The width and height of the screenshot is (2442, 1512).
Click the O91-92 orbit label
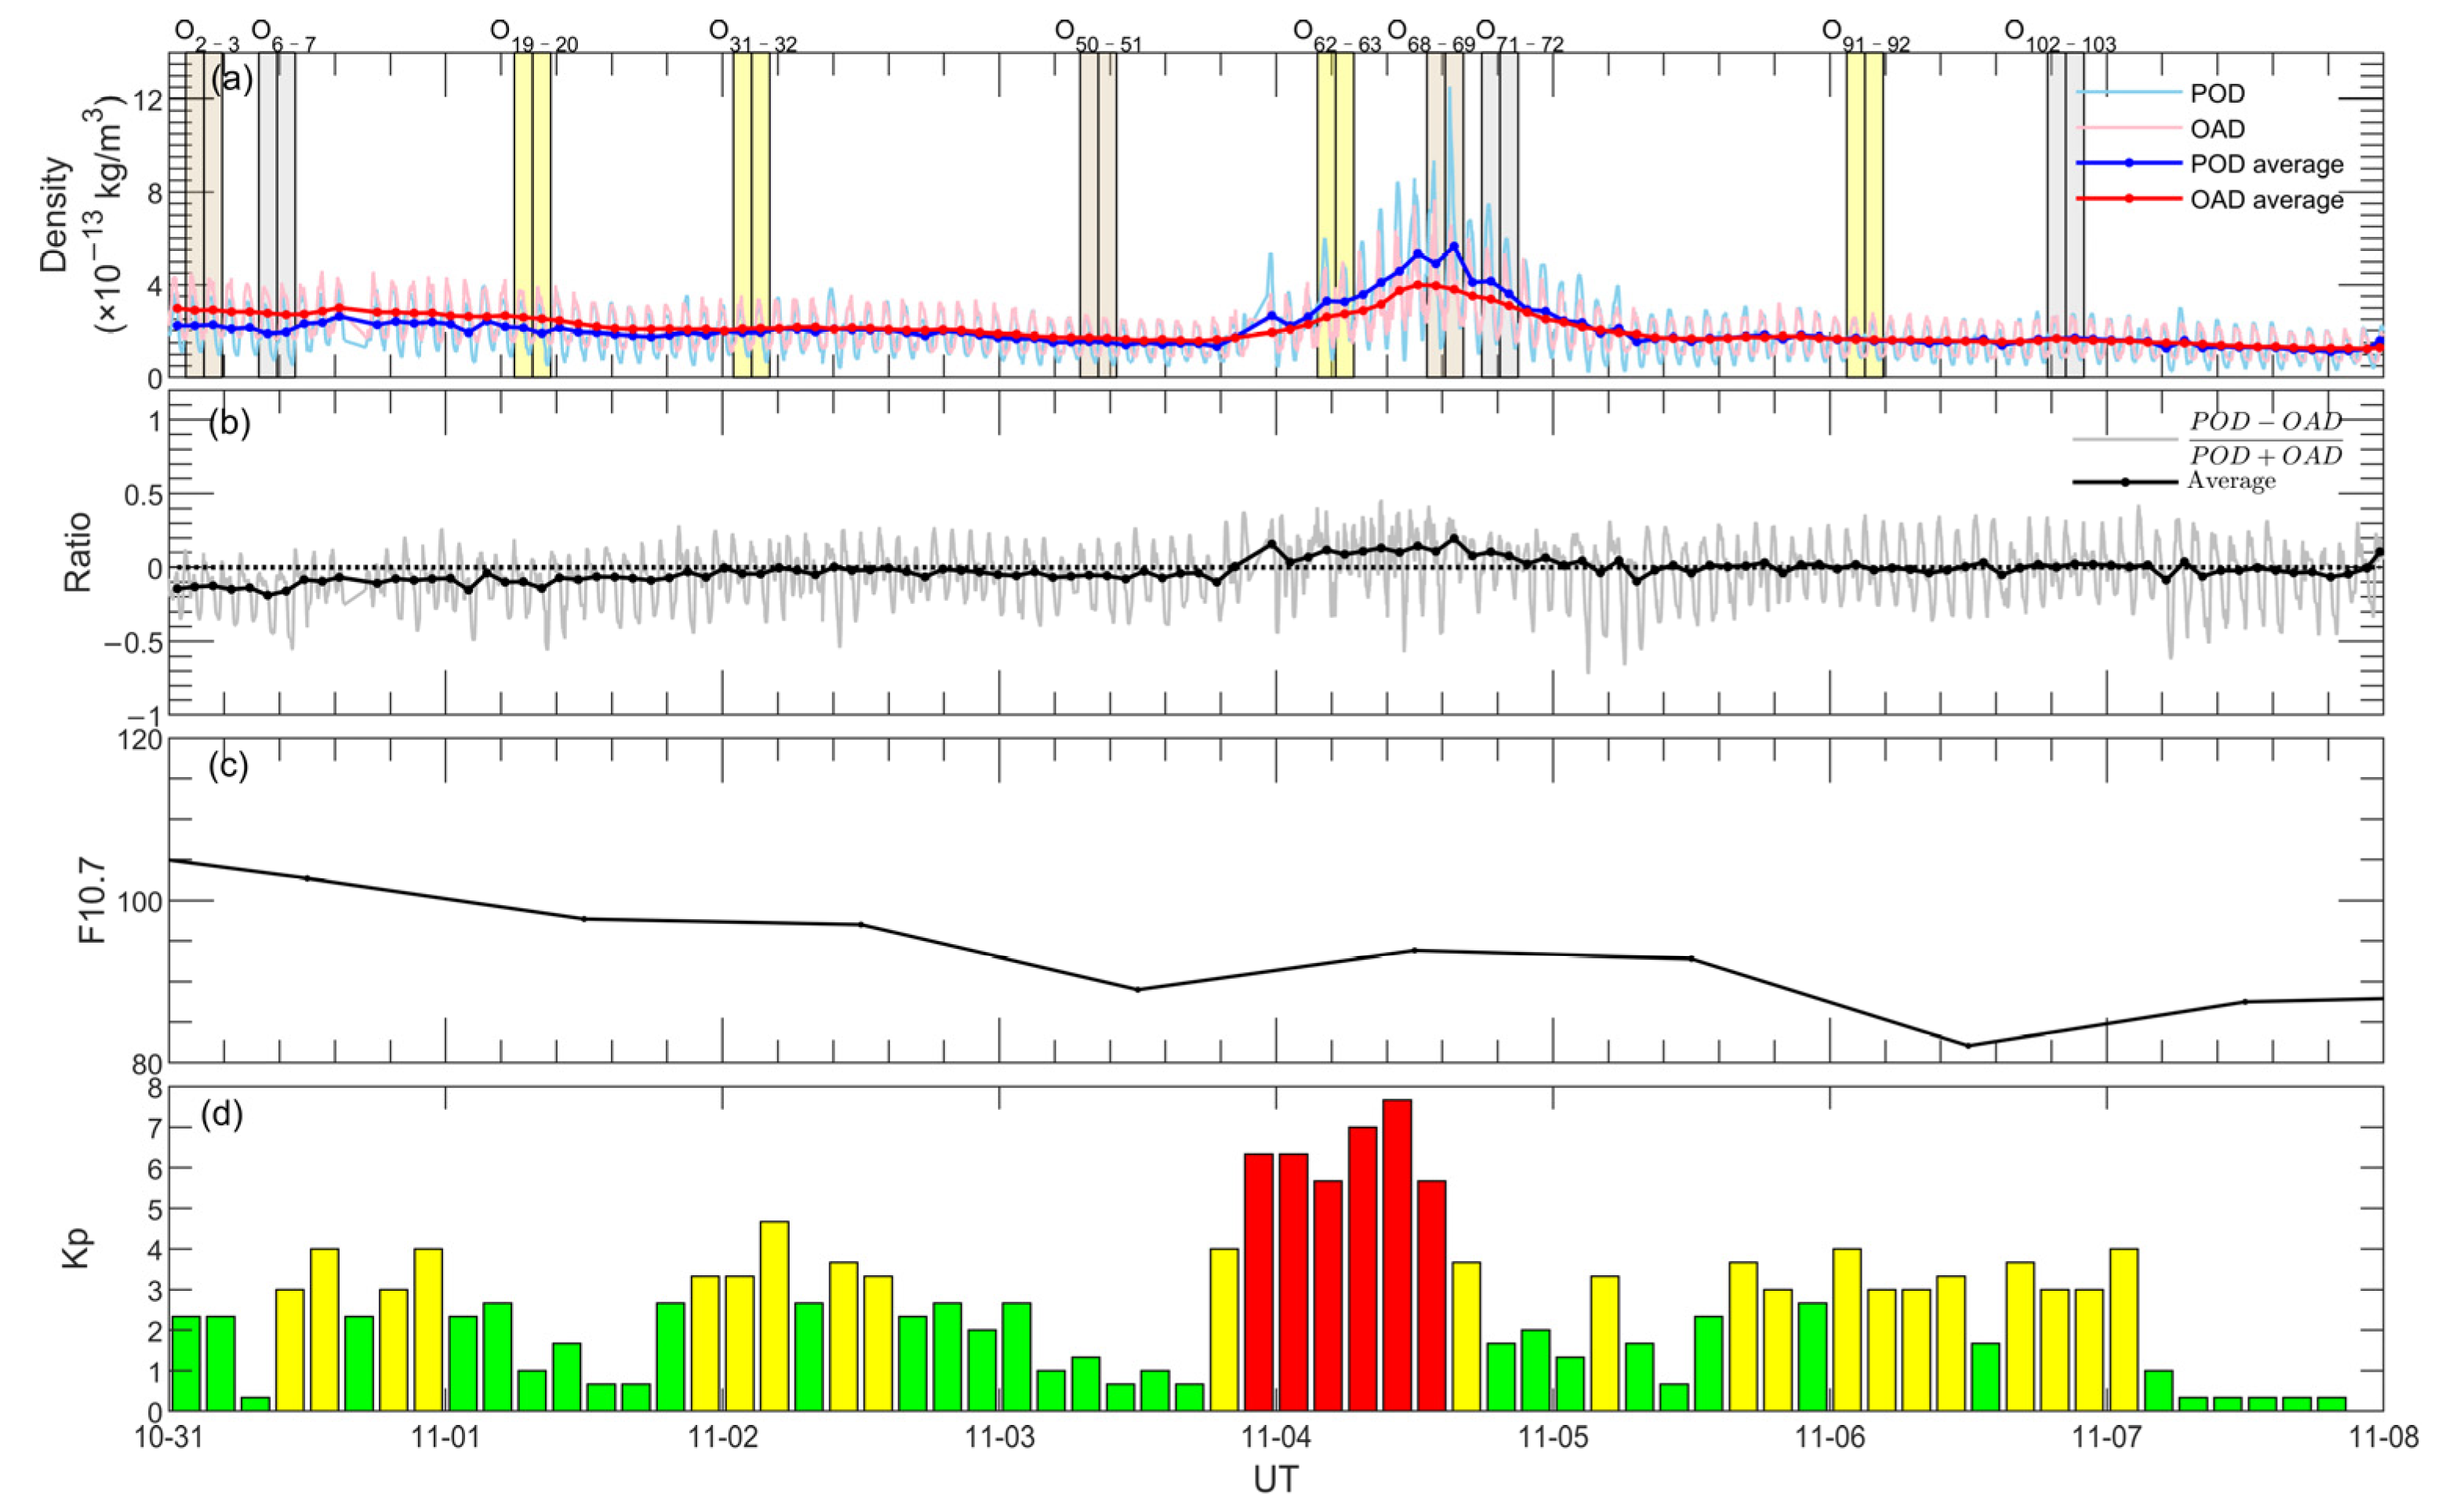click(x=1866, y=36)
